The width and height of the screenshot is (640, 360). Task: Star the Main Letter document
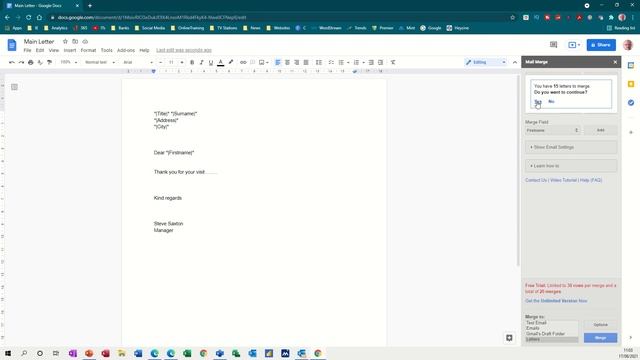(65, 41)
